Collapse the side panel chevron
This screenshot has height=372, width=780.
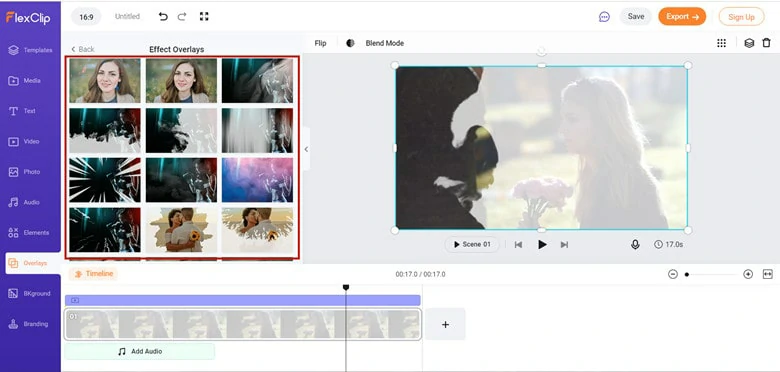306,149
